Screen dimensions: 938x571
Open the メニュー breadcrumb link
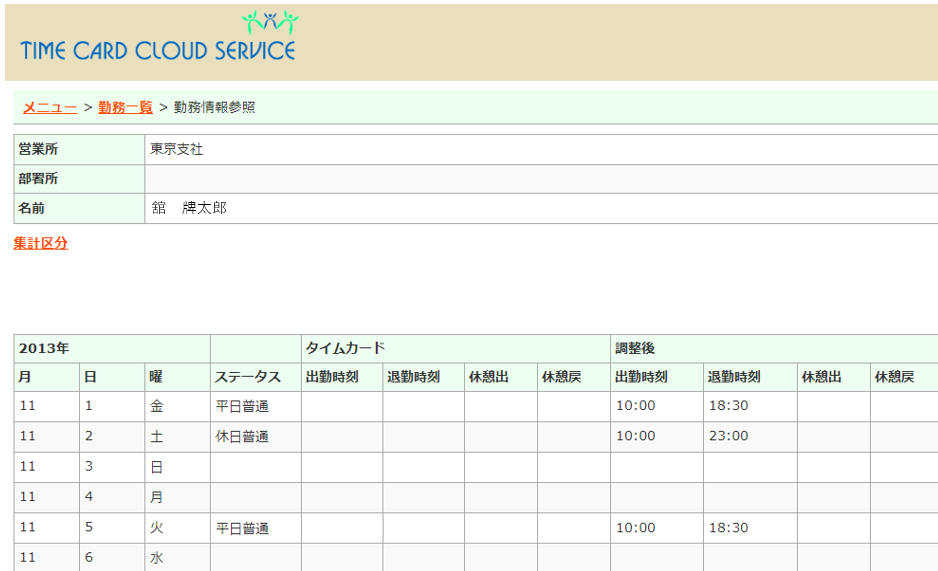pyautogui.click(x=50, y=108)
